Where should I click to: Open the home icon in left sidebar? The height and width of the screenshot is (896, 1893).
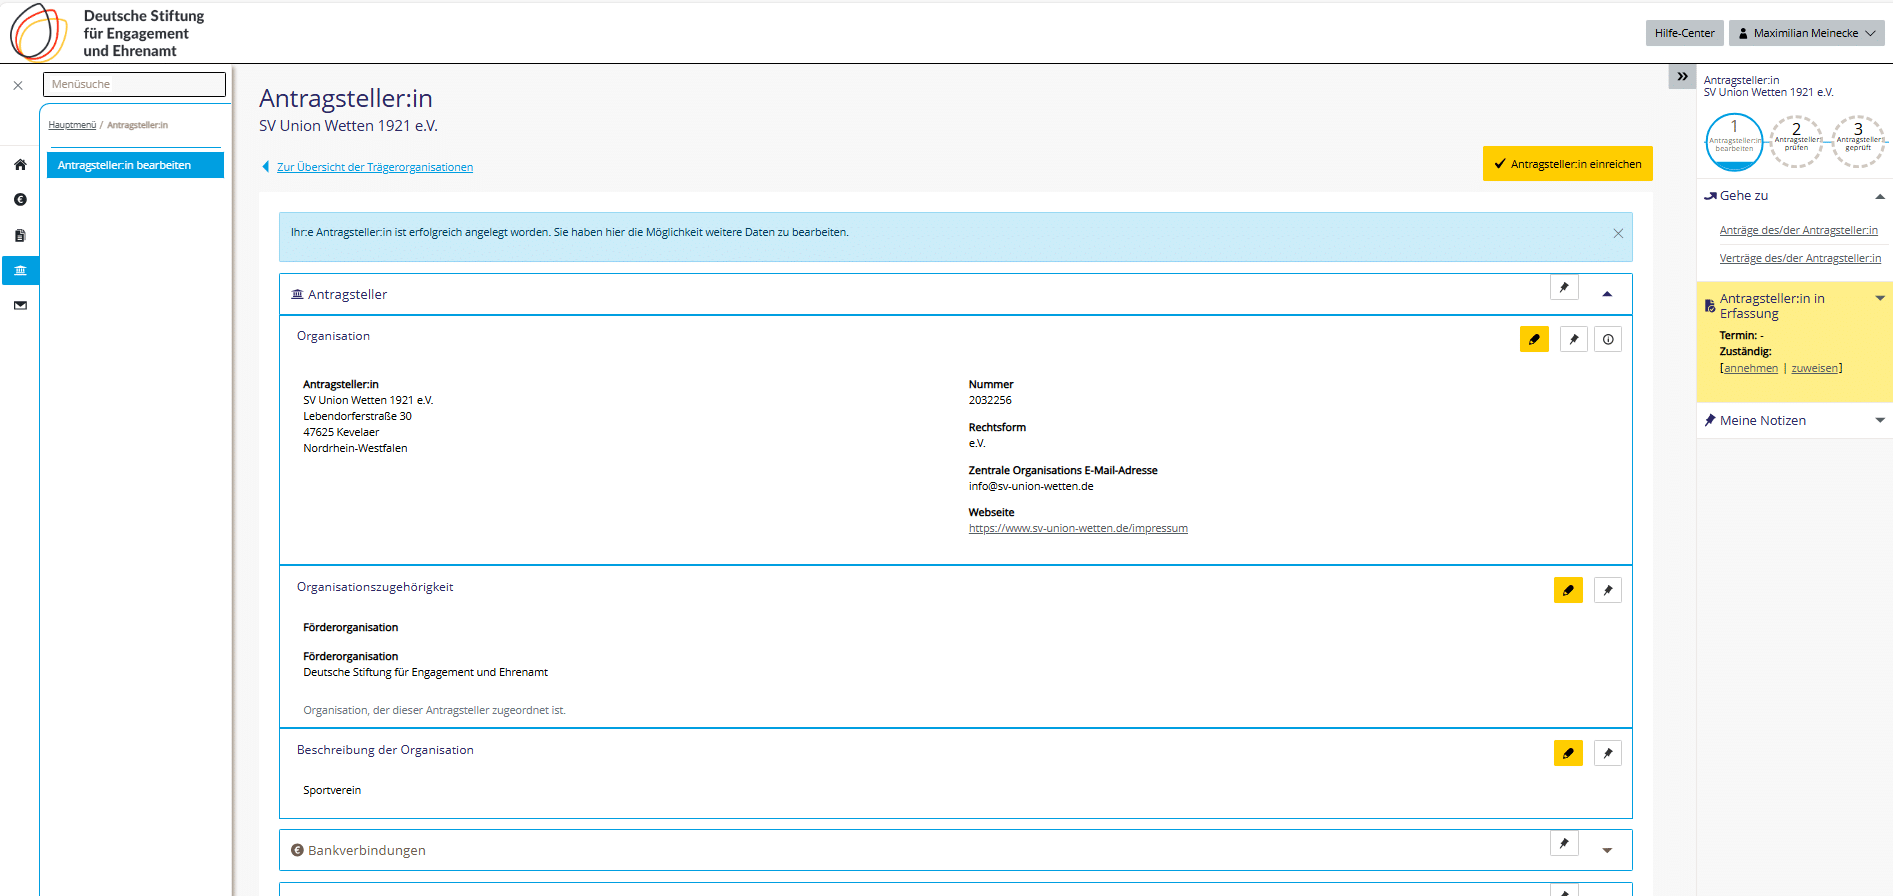click(x=20, y=165)
